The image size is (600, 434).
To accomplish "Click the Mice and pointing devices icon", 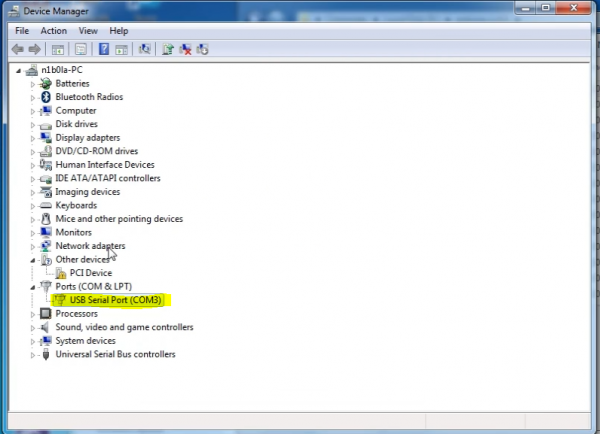I will (46, 219).
